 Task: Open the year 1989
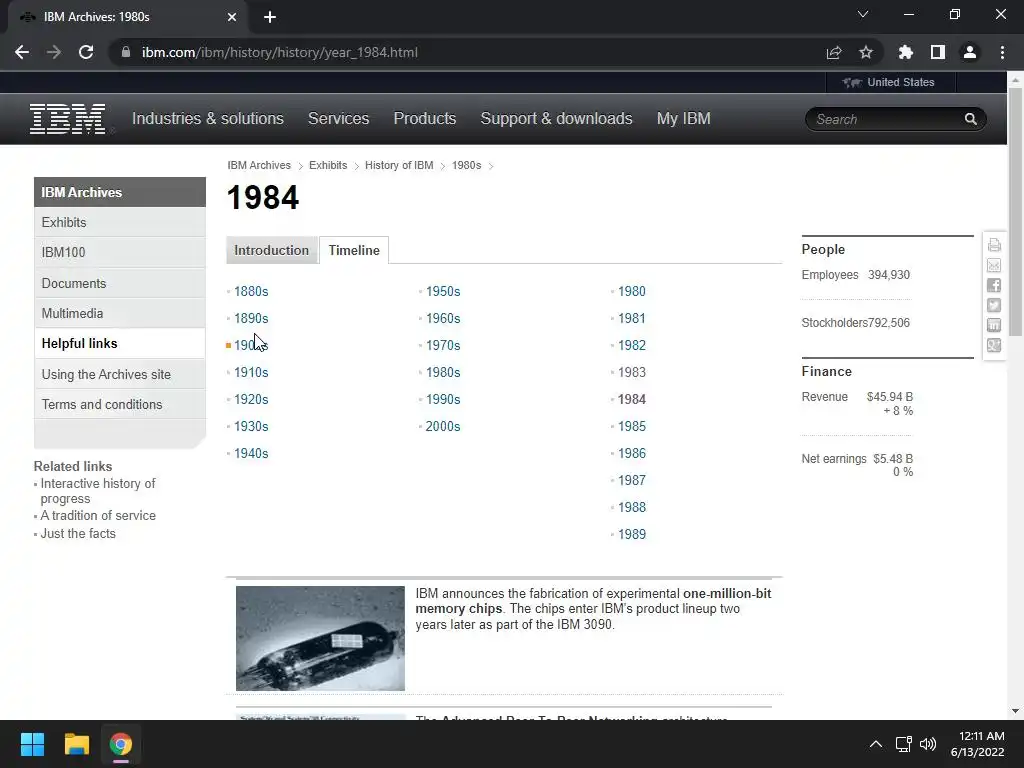pos(632,534)
